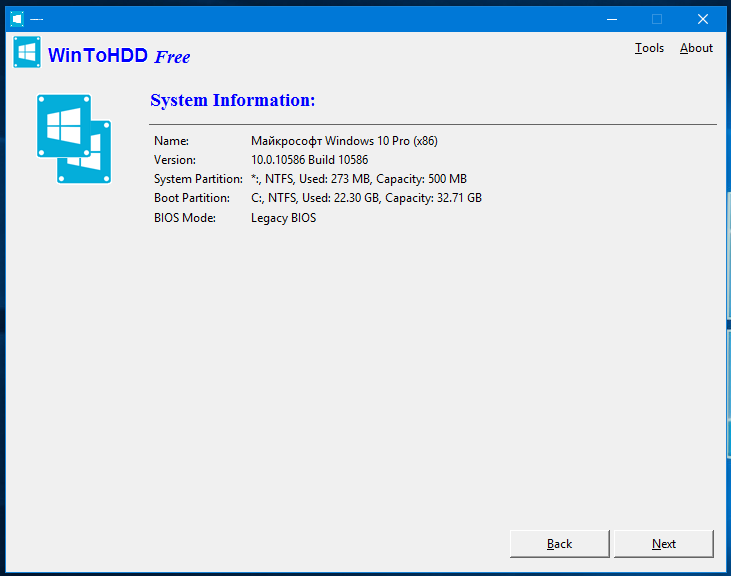Click the Boot Partition: label
The width and height of the screenshot is (731, 576).
(192, 198)
